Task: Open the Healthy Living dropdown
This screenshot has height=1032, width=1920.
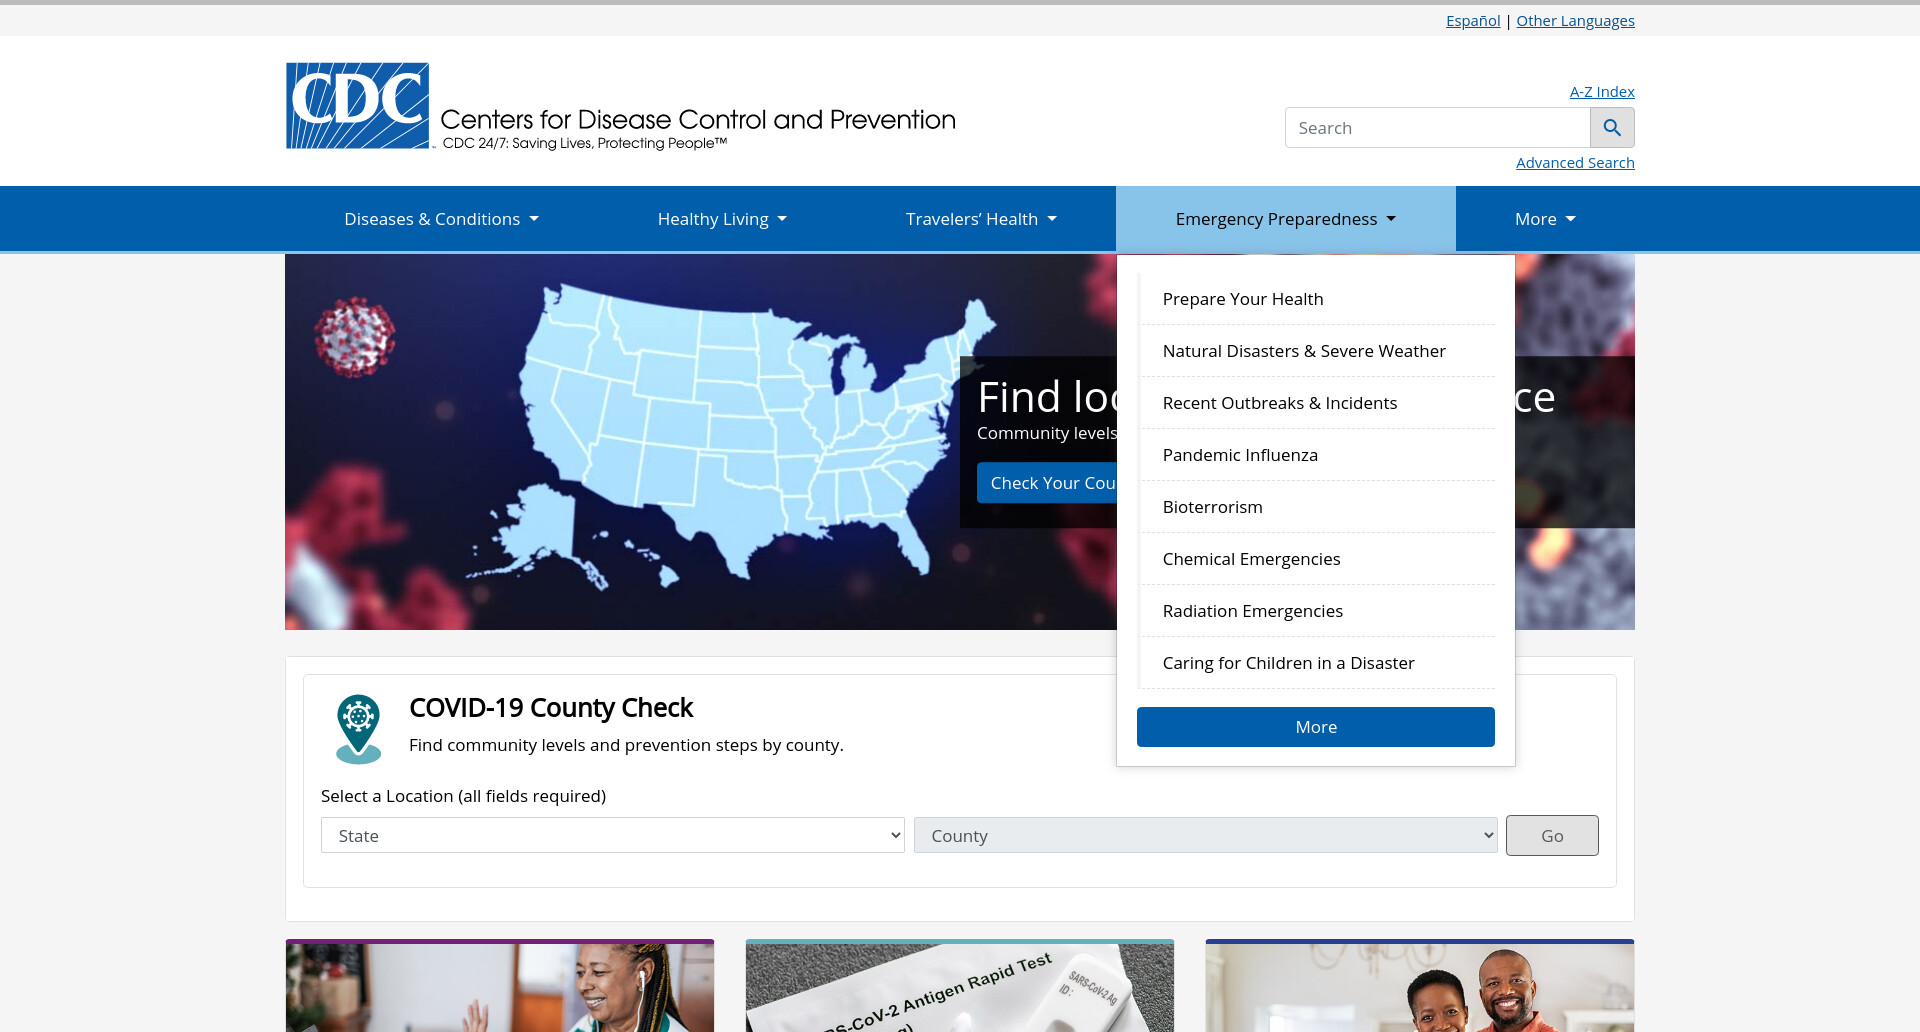Action: tap(722, 219)
